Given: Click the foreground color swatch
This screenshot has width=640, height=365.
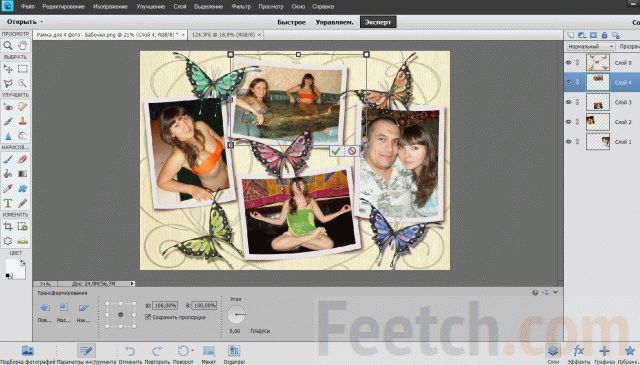Looking at the screenshot, I should click(15, 268).
